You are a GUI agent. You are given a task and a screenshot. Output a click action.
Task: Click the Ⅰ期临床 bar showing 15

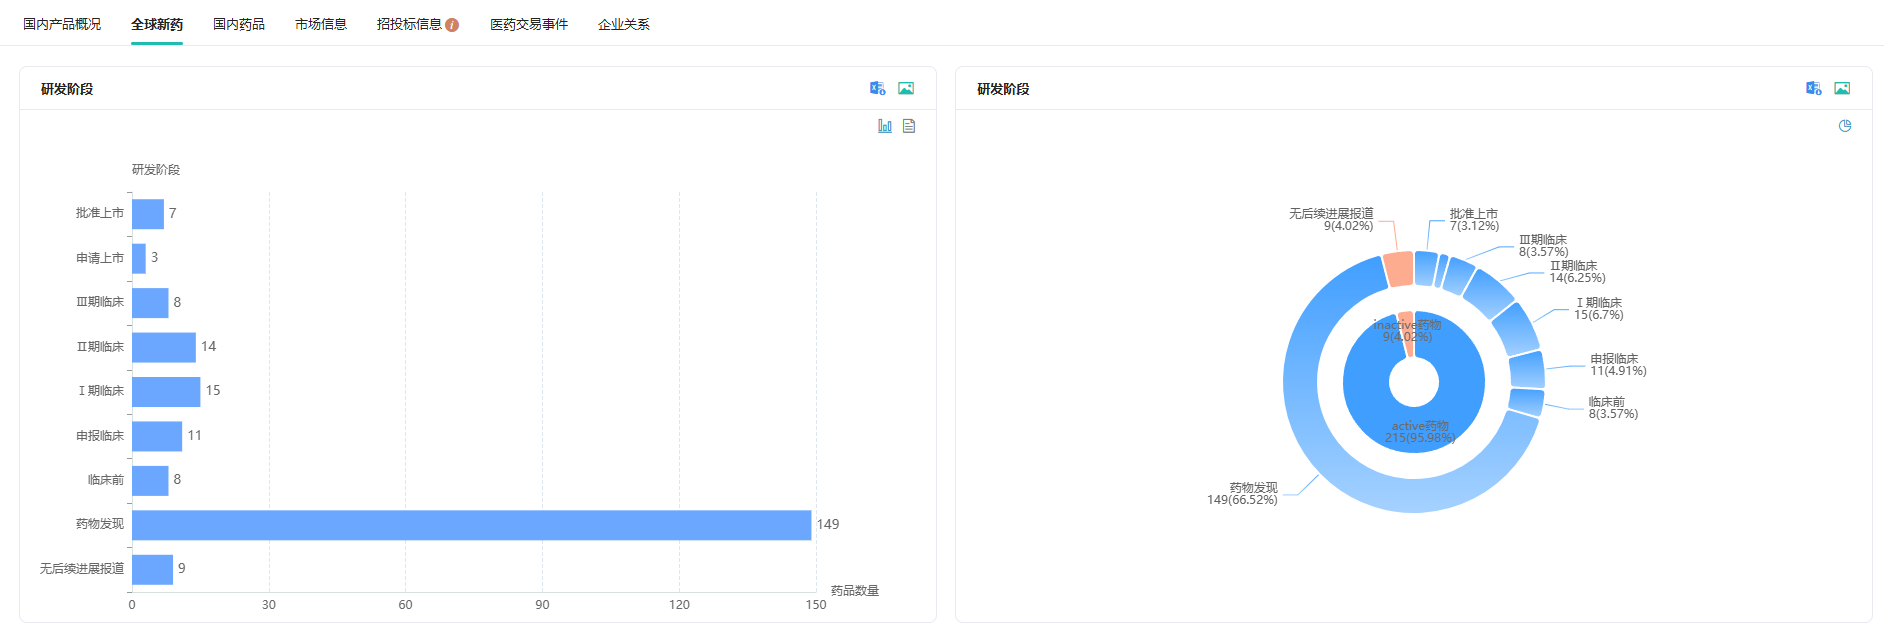pos(166,392)
